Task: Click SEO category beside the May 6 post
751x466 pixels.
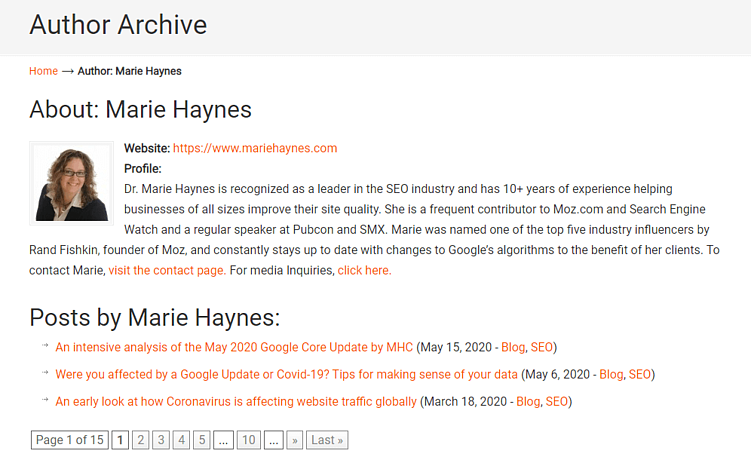Action: (640, 374)
